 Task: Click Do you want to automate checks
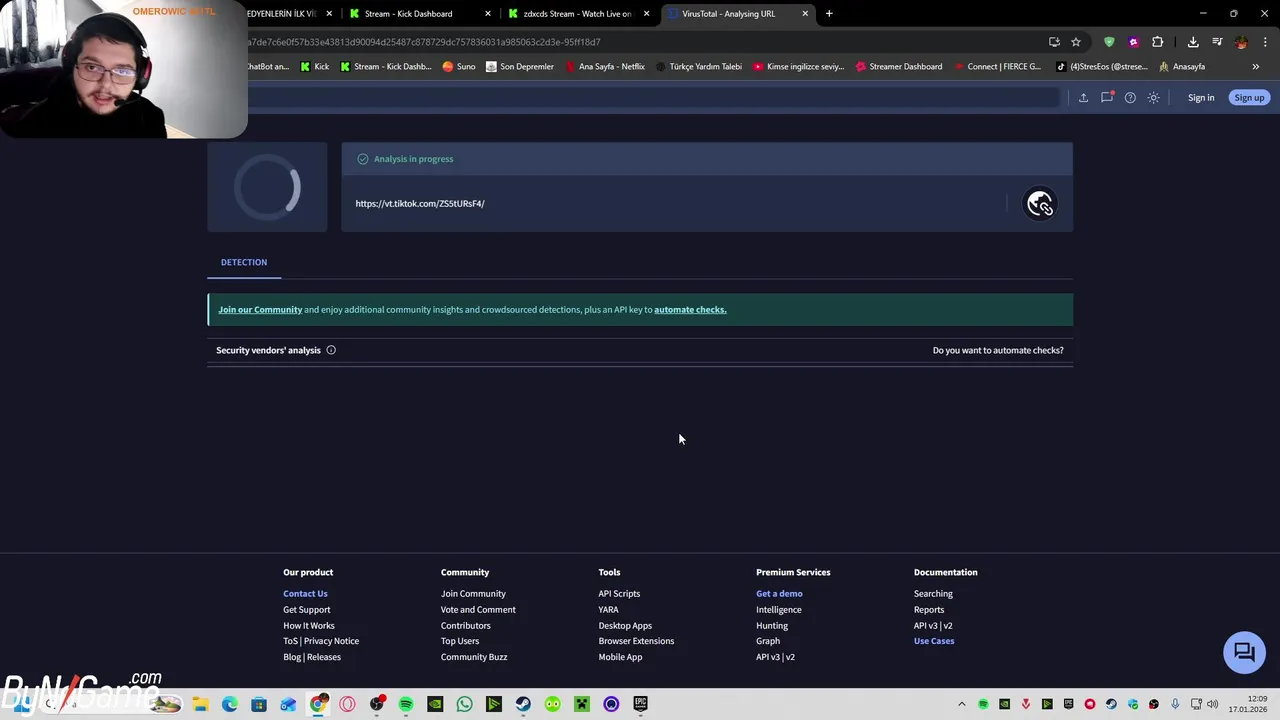(998, 350)
